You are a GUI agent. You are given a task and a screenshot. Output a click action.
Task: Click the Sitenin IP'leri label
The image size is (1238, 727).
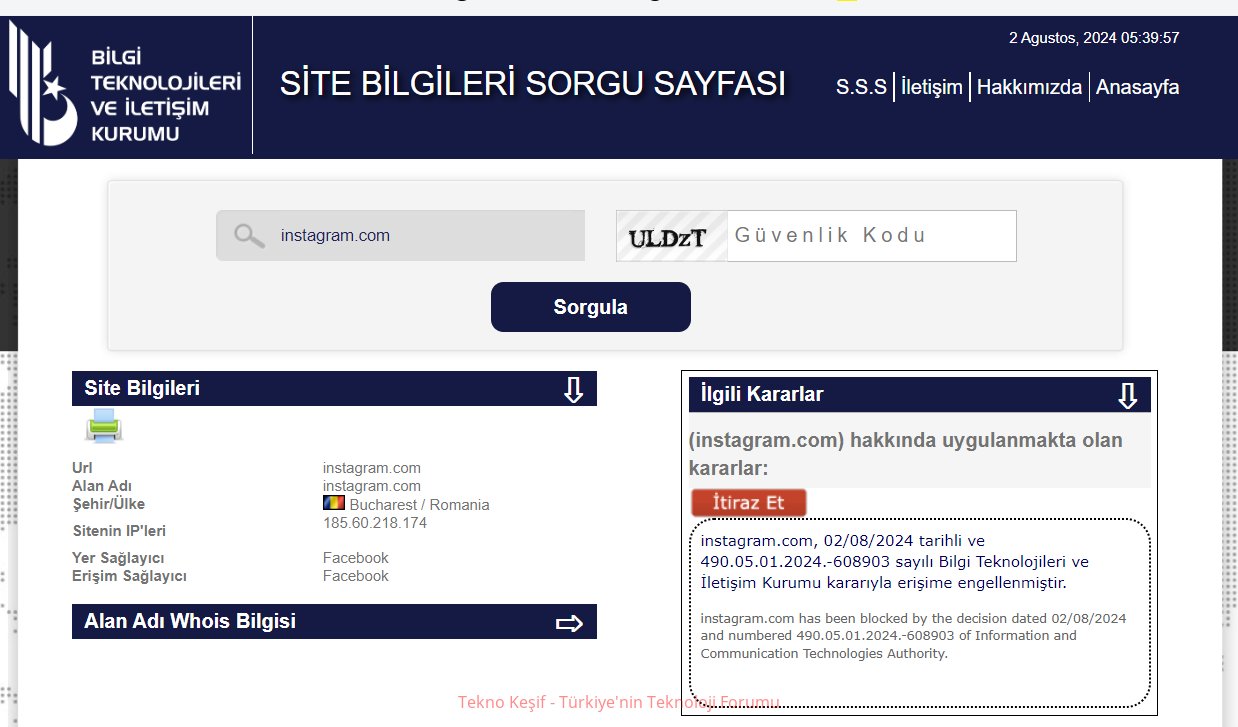tap(119, 531)
